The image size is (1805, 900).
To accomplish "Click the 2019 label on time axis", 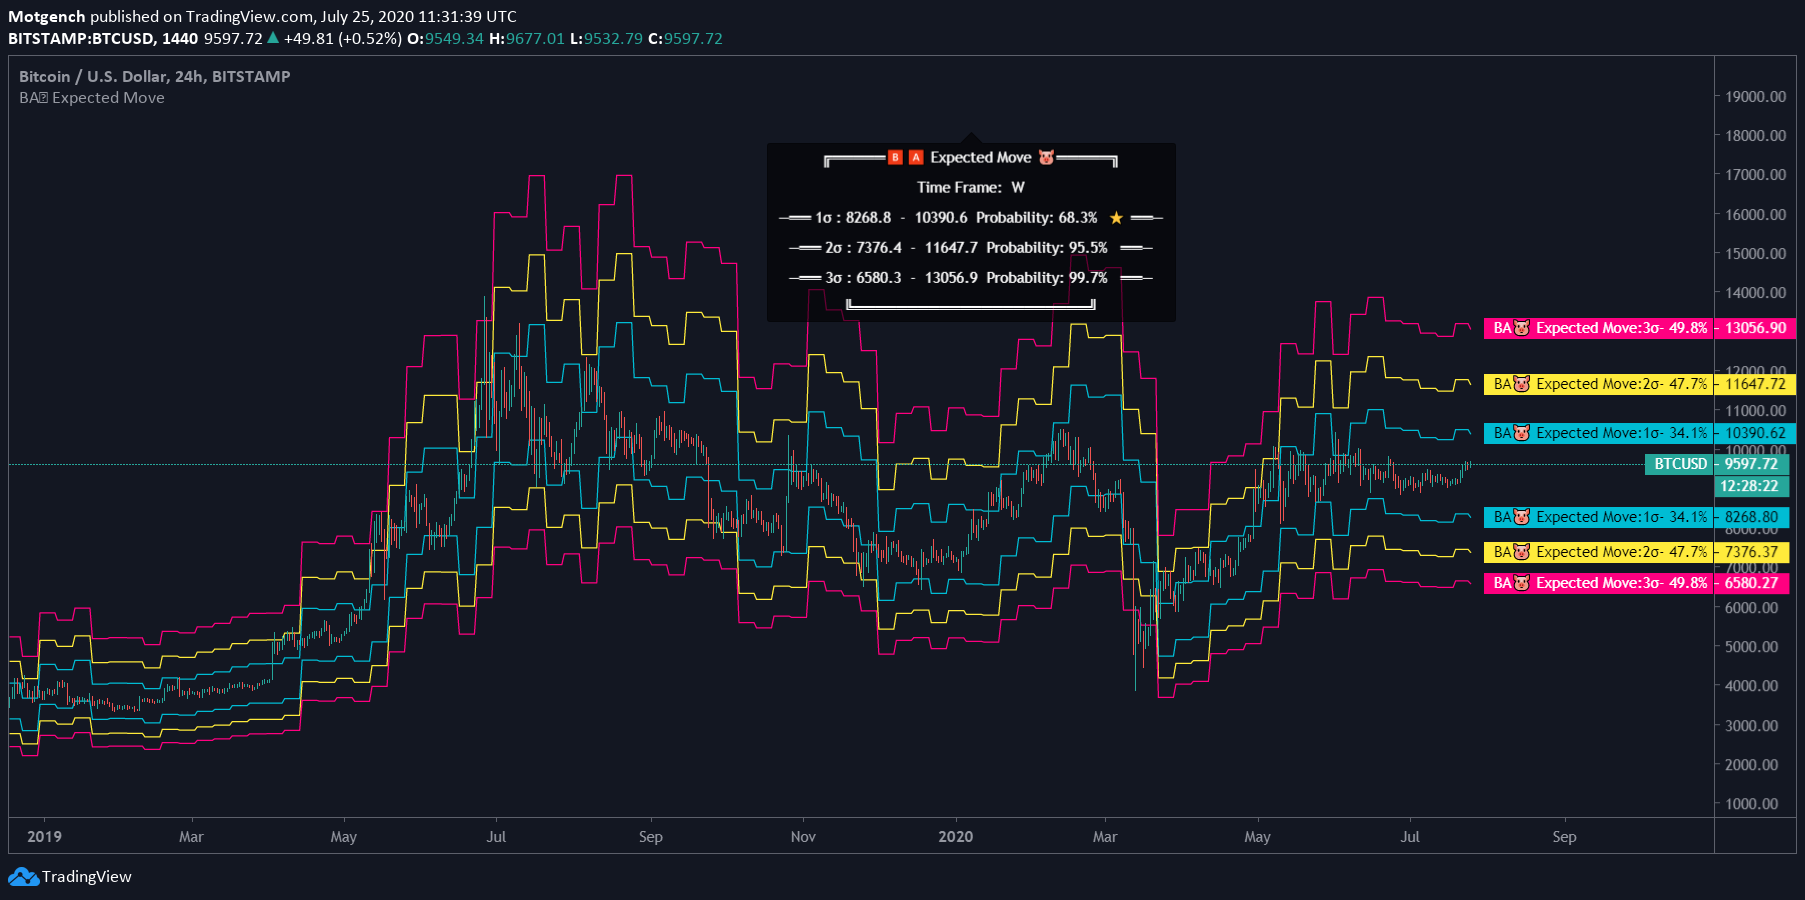I will [44, 837].
